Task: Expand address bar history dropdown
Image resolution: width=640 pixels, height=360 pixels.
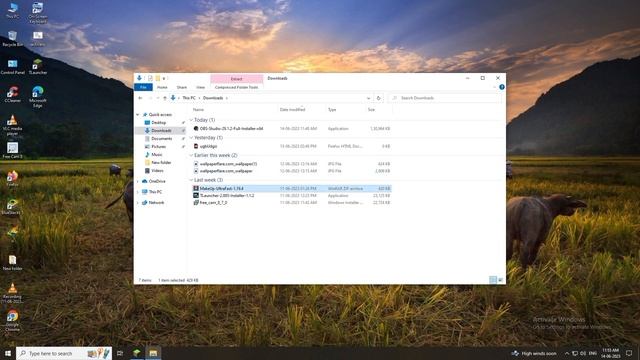Action: tap(368, 98)
